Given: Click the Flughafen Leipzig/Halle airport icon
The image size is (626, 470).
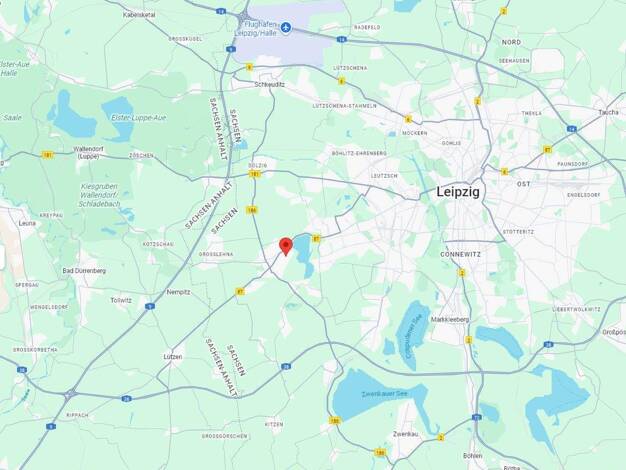Looking at the screenshot, I should 285,28.
